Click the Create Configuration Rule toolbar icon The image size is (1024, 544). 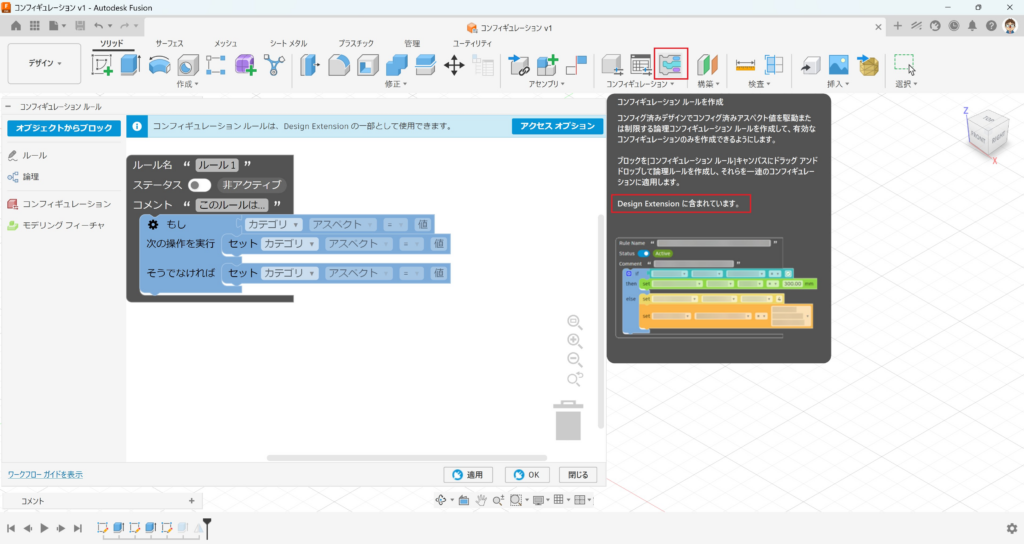click(671, 65)
